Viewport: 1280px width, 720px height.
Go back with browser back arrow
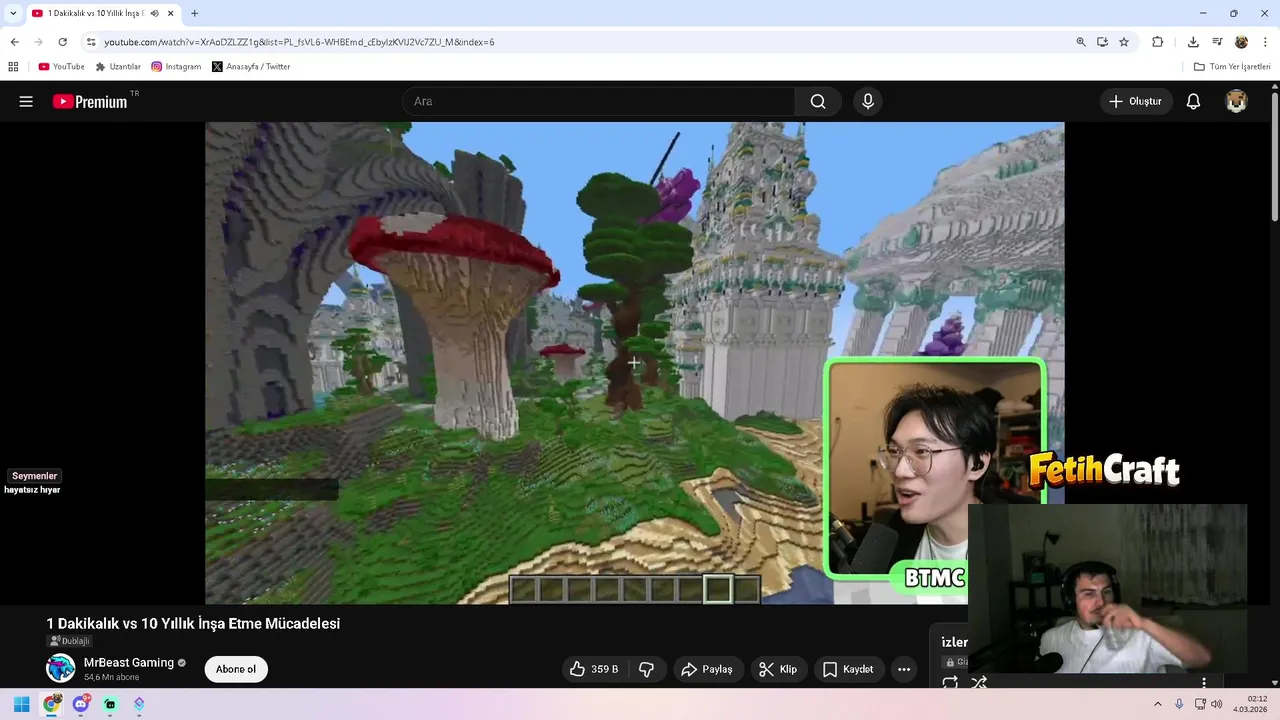coord(14,42)
